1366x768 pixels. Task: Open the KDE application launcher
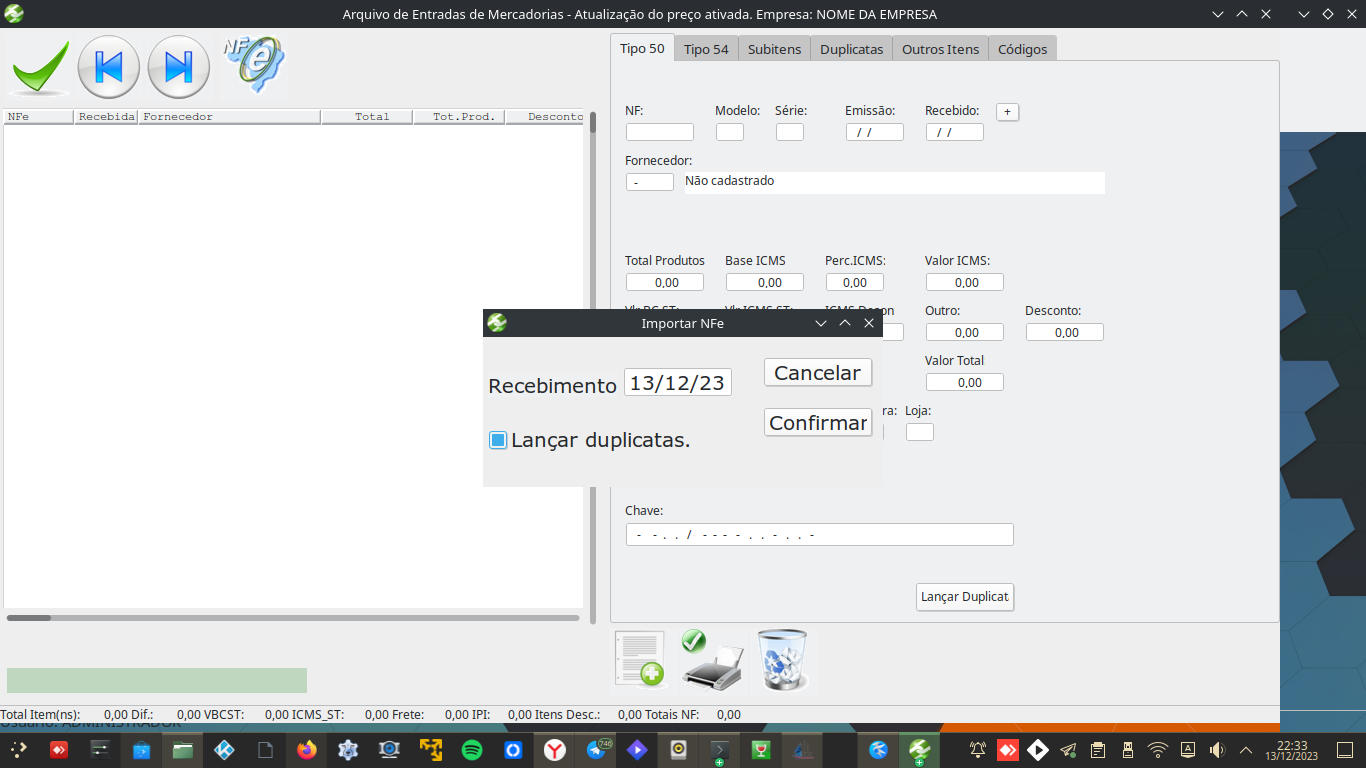coord(18,749)
